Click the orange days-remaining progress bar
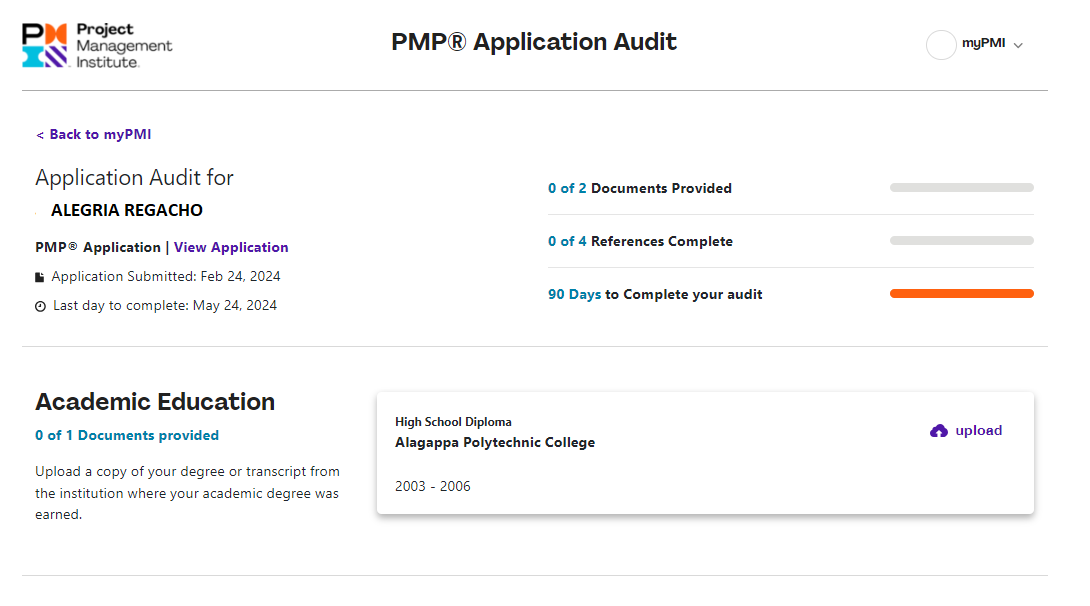Viewport: 1090px width, 606px height. pos(961,294)
